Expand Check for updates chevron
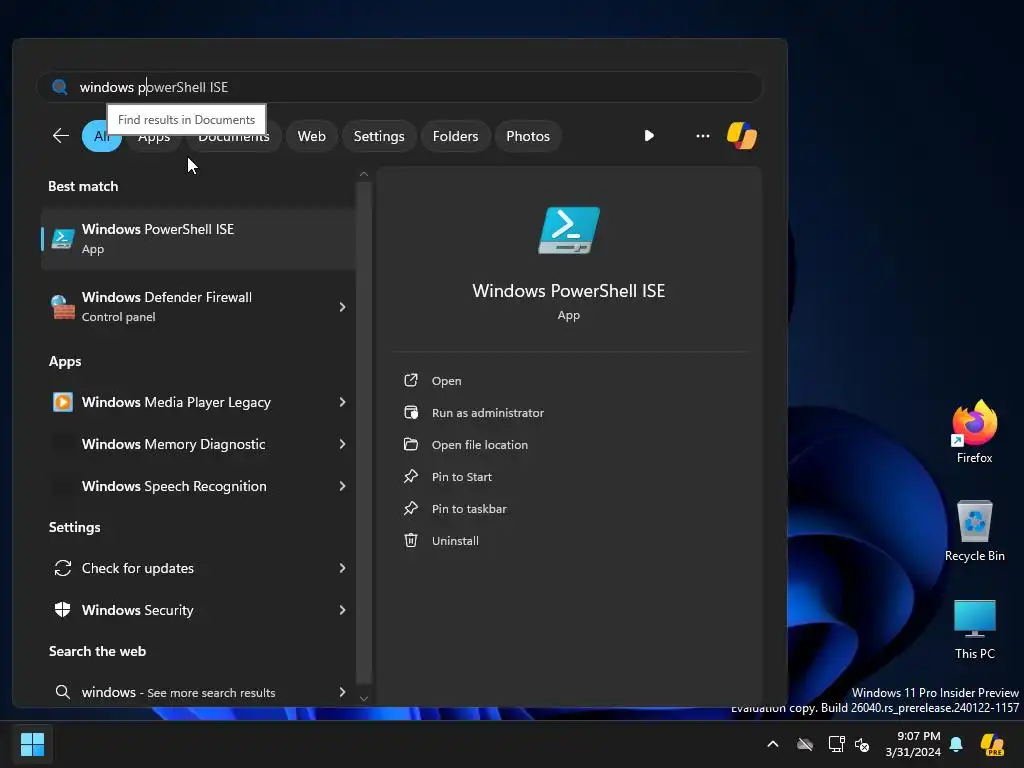Image resolution: width=1024 pixels, height=768 pixels. [x=342, y=568]
